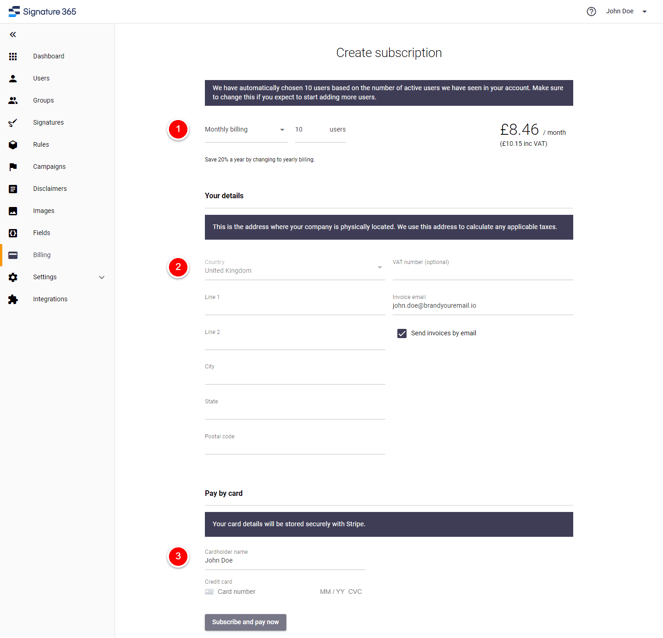Open the Groups people icon
Image resolution: width=663 pixels, height=638 pixels.
click(x=13, y=100)
